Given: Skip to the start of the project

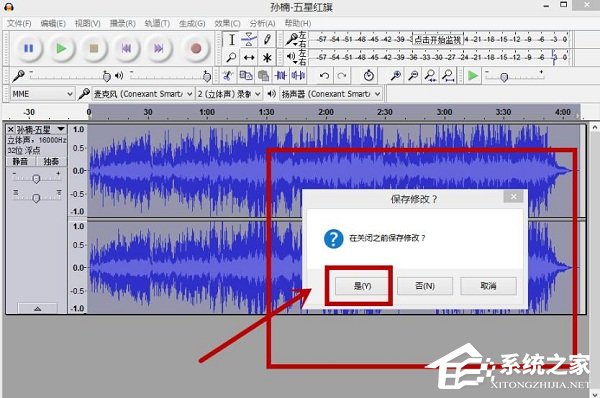Looking at the screenshot, I should 126,49.
